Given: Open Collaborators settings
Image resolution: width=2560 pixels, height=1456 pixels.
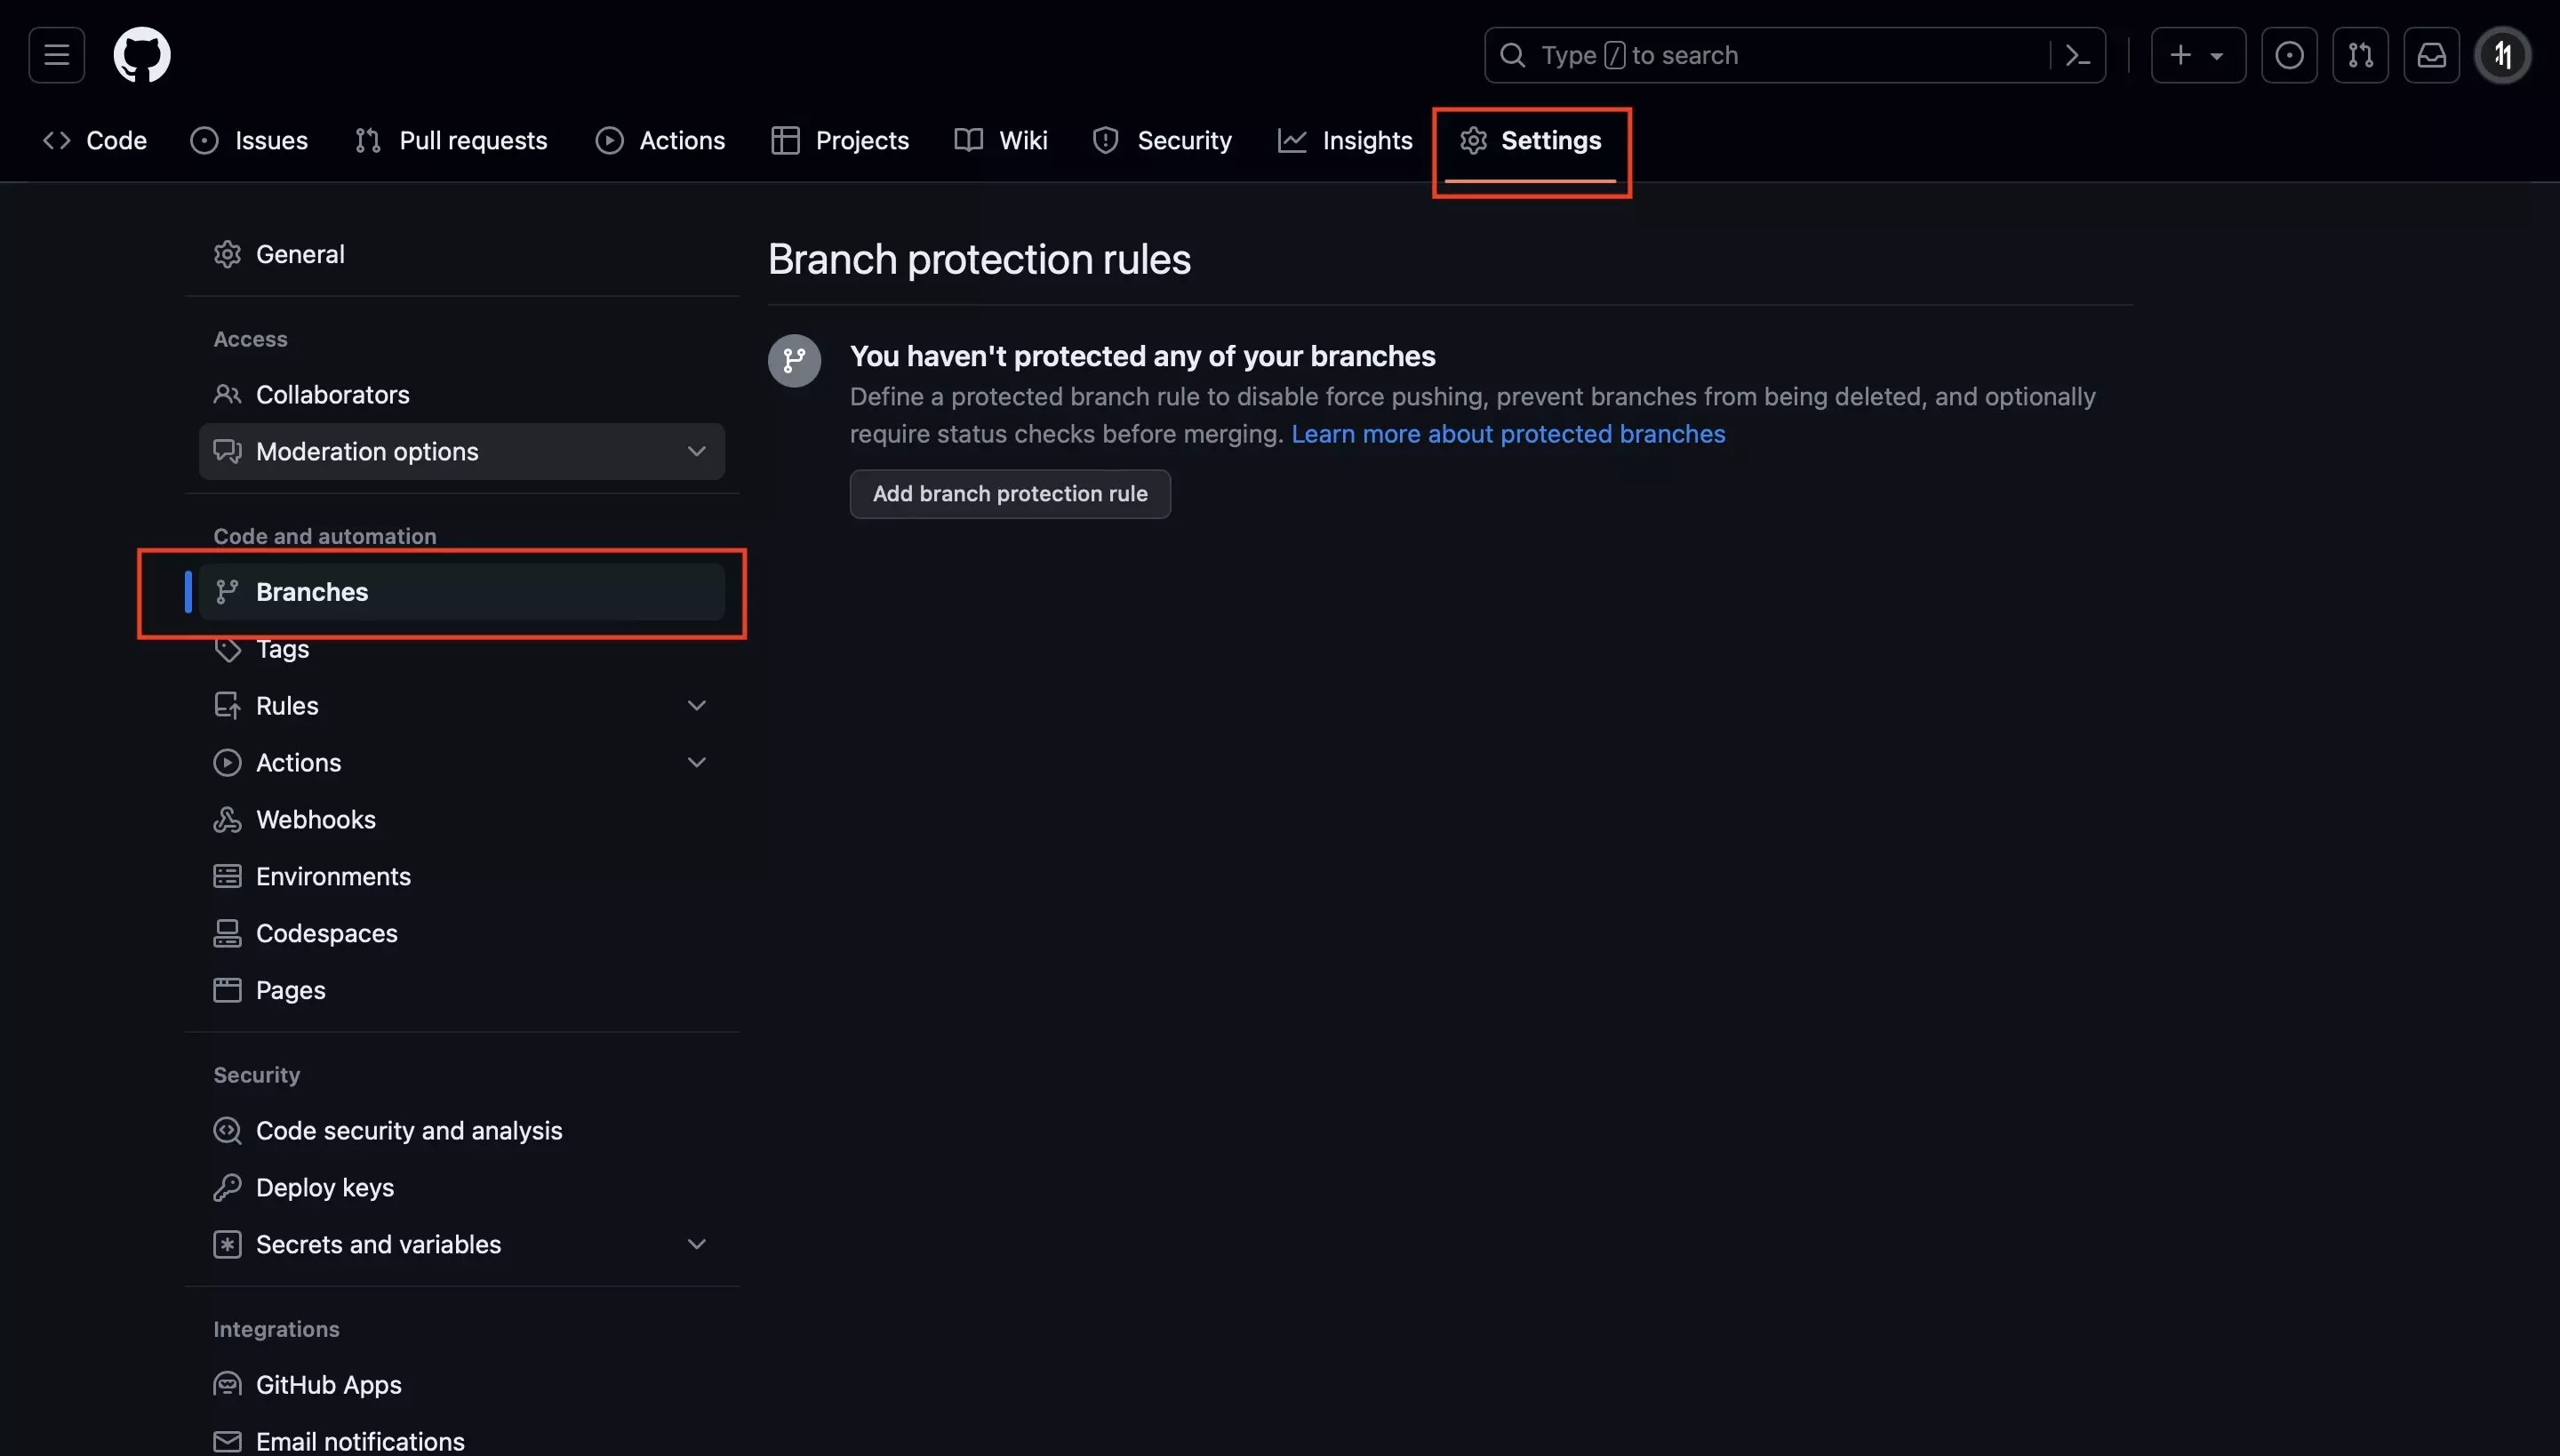Looking at the screenshot, I should pyautogui.click(x=462, y=394).
